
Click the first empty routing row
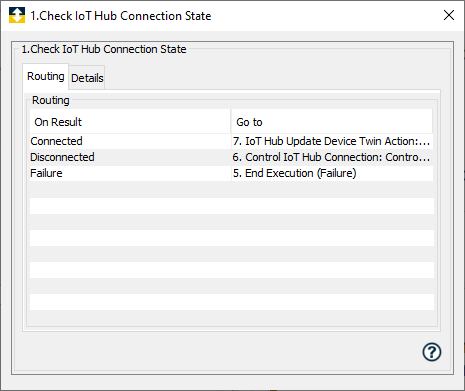coord(232,190)
